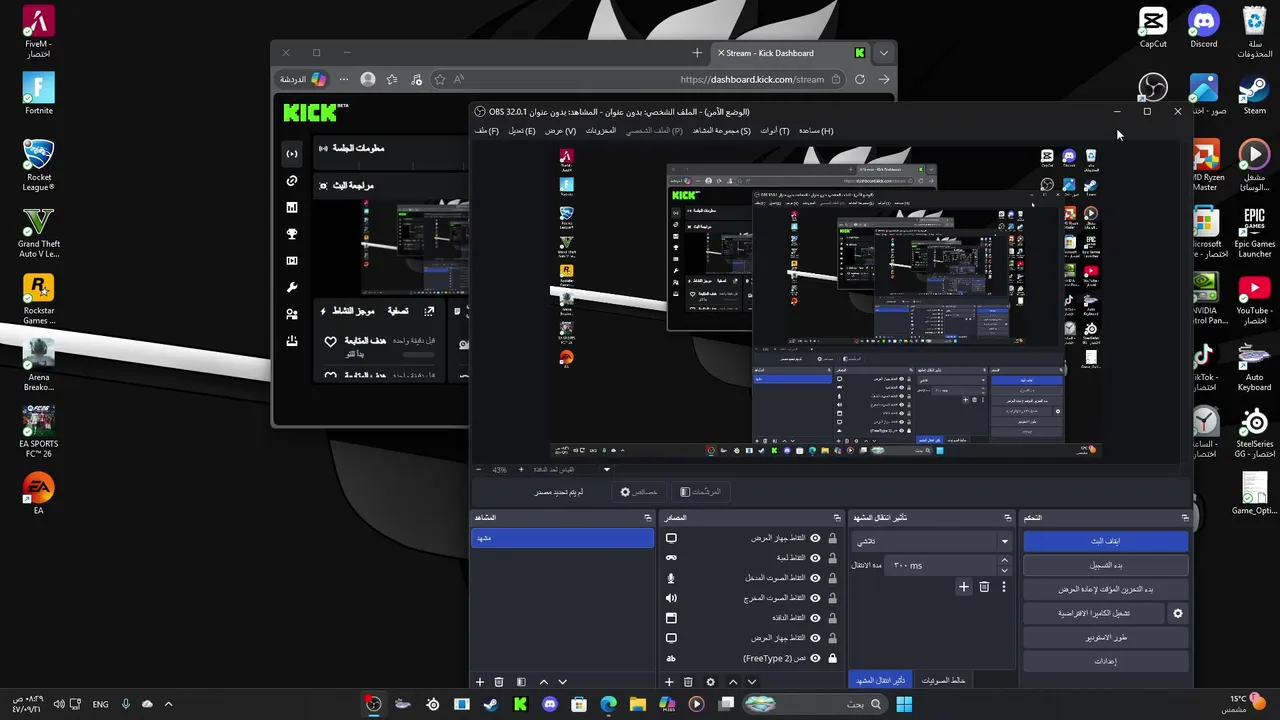This screenshot has height=720, width=1280.
Task: Select the مشهد scene in scenes list
Action: [562, 538]
